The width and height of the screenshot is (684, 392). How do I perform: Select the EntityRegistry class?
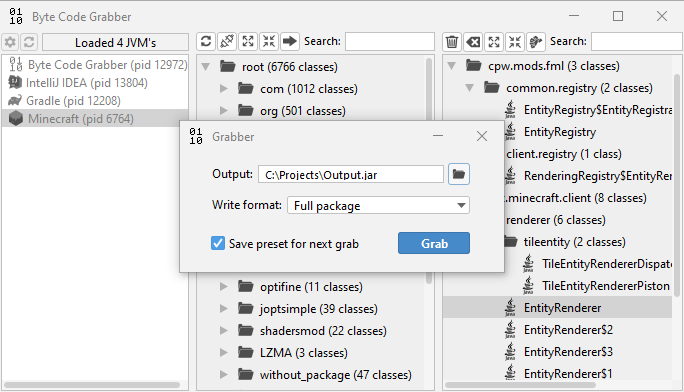pyautogui.click(x=550, y=132)
